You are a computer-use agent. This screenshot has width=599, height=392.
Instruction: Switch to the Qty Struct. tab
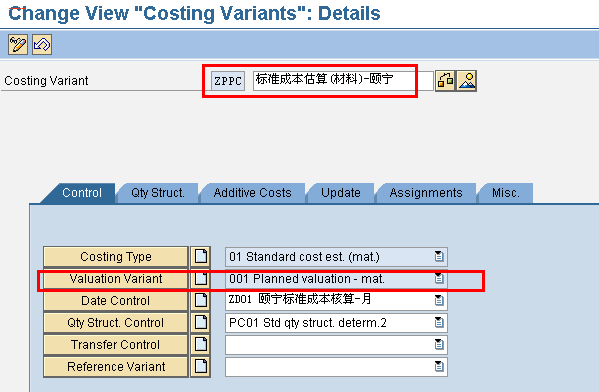coord(158,193)
